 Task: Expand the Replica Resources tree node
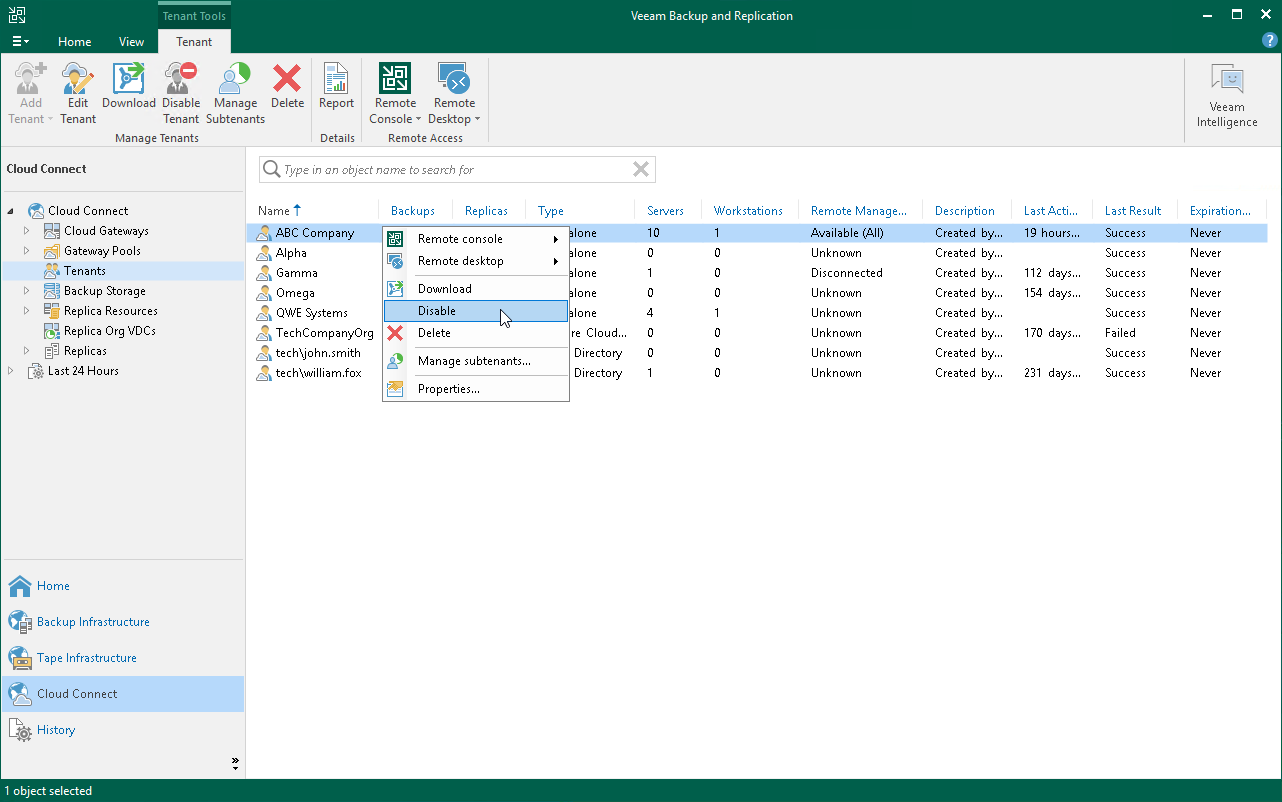coord(28,311)
